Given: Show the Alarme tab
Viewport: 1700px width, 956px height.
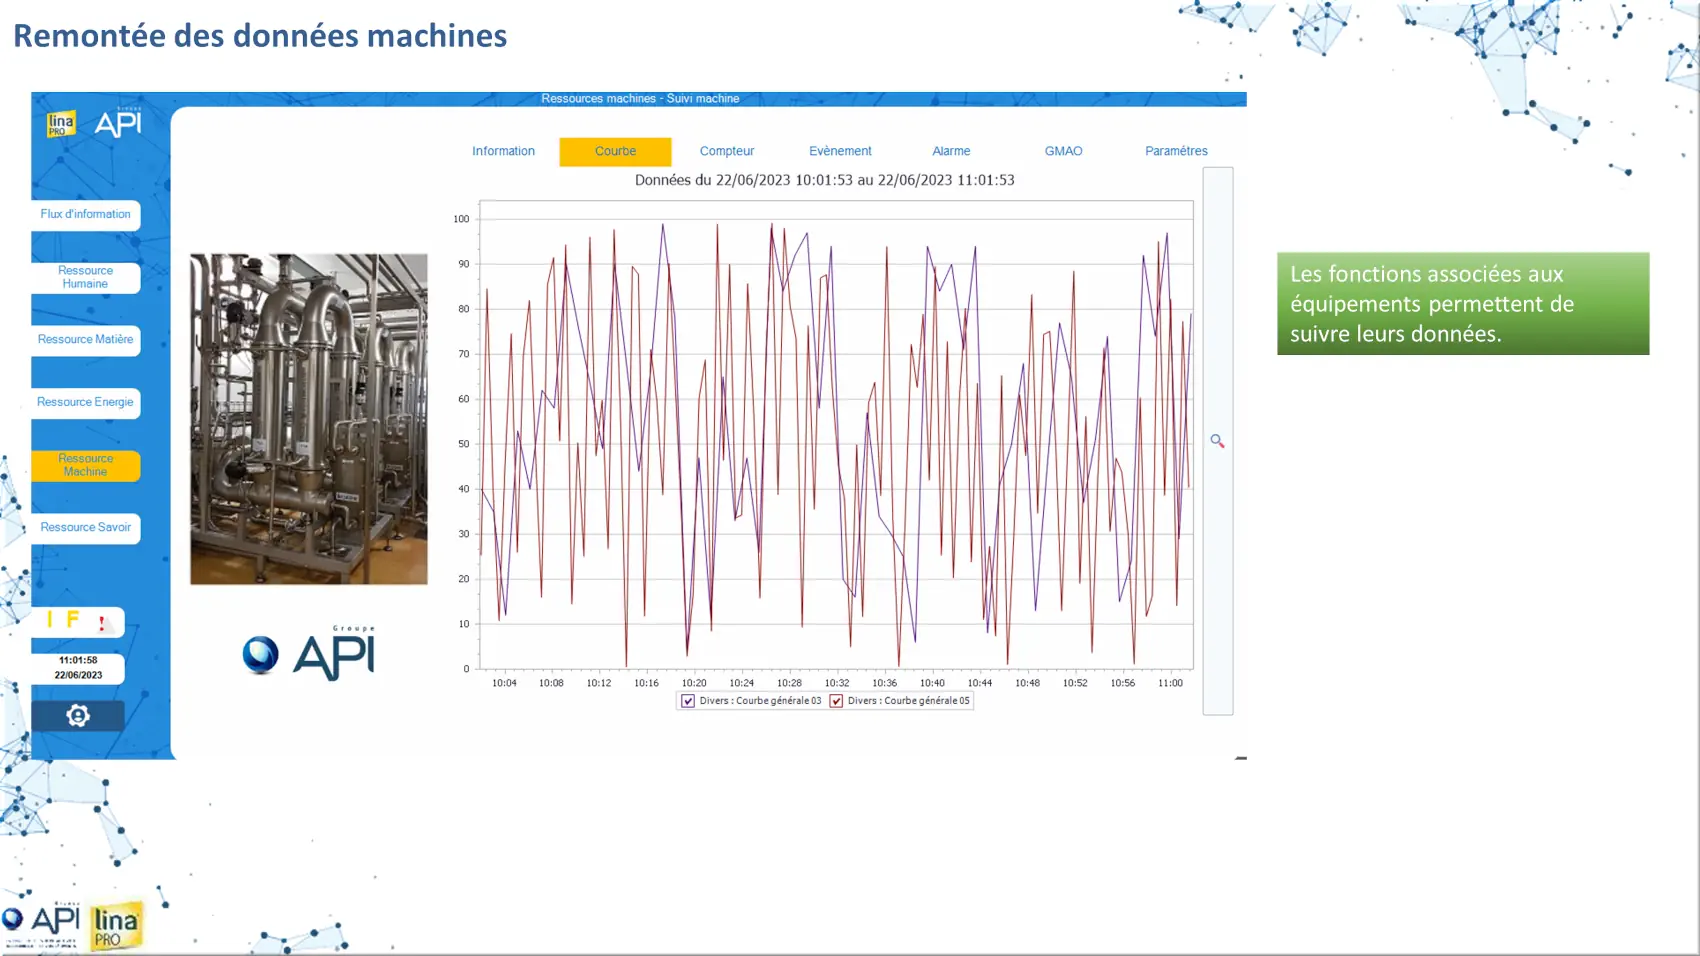Looking at the screenshot, I should coord(951,151).
